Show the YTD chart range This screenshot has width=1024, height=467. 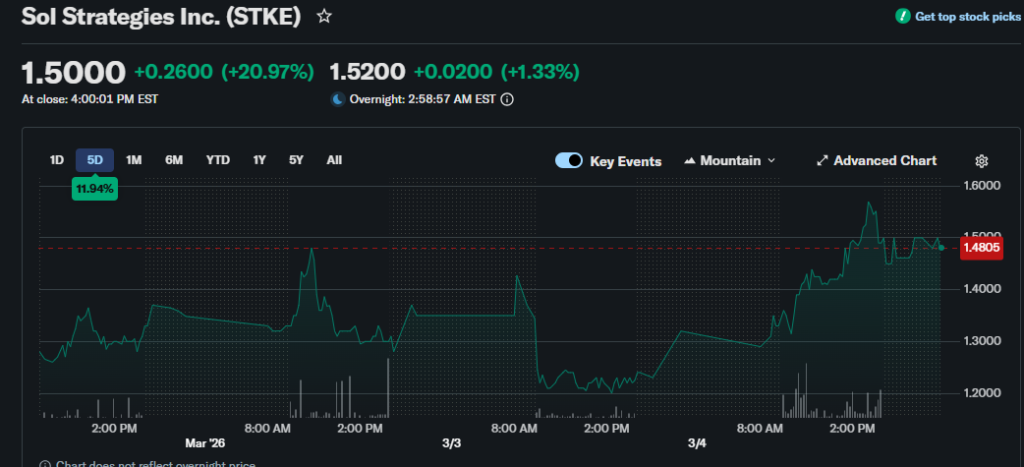tap(217, 160)
